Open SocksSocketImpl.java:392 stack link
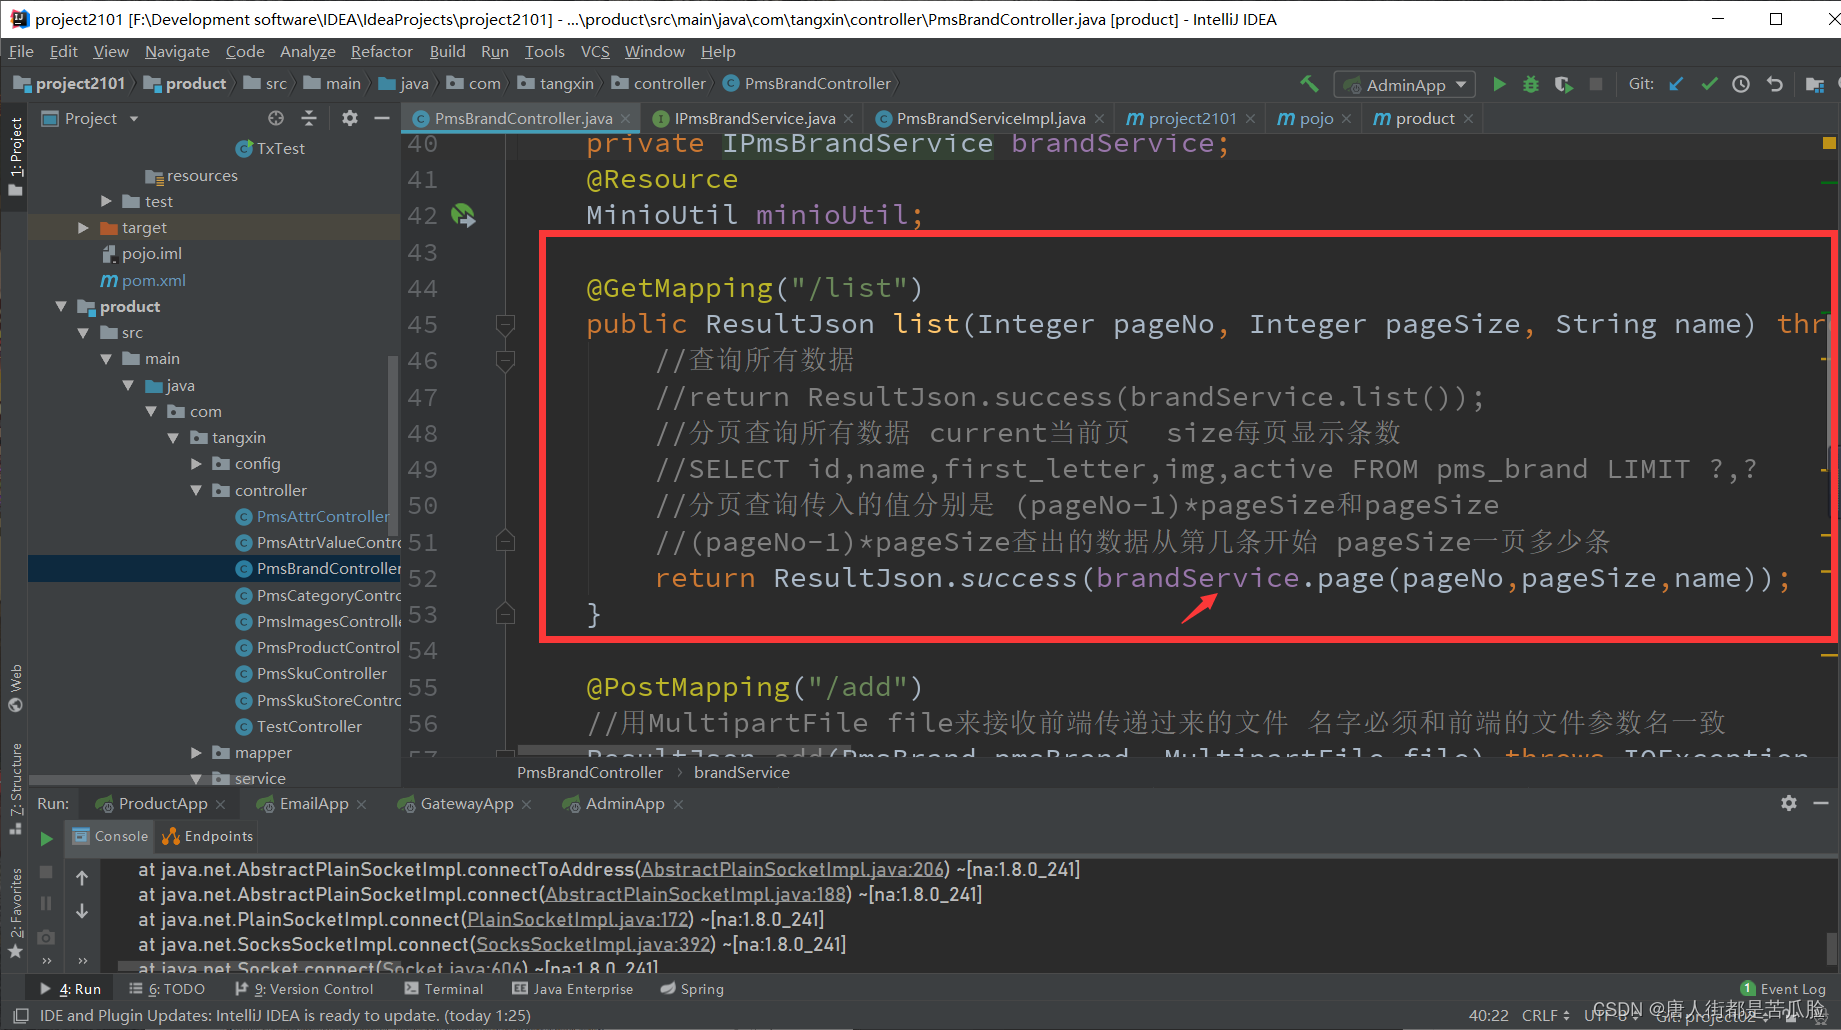Viewport: 1841px width, 1030px height. click(594, 944)
